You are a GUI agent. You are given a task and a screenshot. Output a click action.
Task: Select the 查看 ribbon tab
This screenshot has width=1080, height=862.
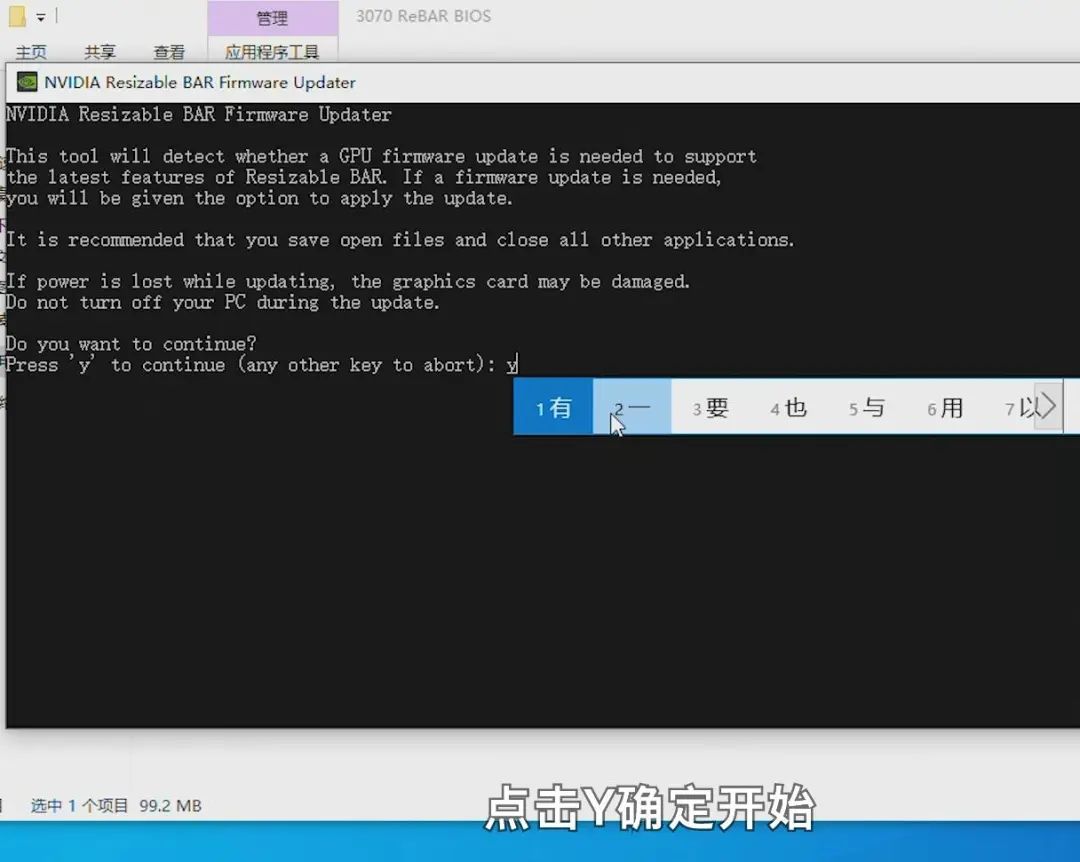tap(169, 52)
